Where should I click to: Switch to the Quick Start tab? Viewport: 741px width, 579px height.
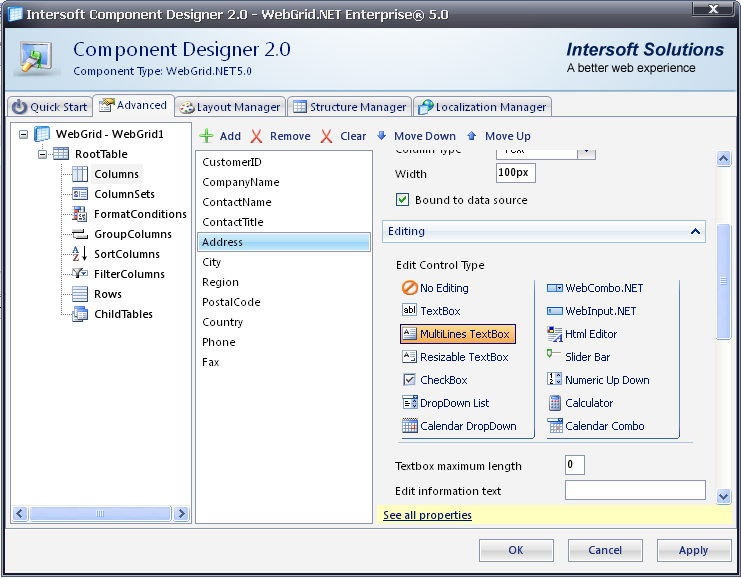coord(50,107)
